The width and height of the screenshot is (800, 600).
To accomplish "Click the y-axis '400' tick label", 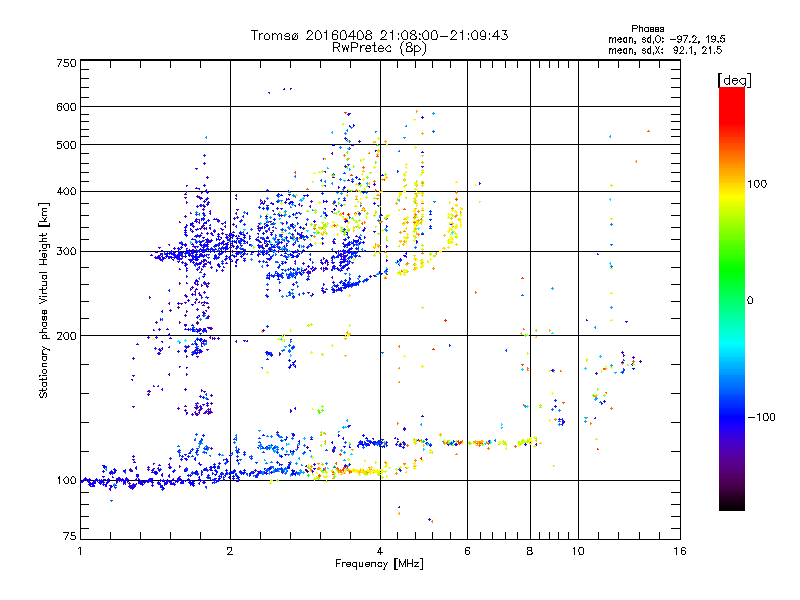I will click(x=66, y=192).
